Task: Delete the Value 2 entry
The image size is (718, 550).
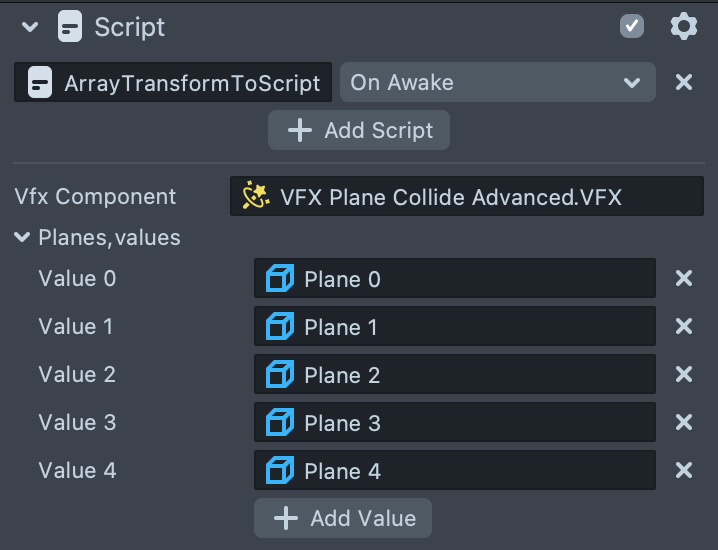Action: click(684, 374)
